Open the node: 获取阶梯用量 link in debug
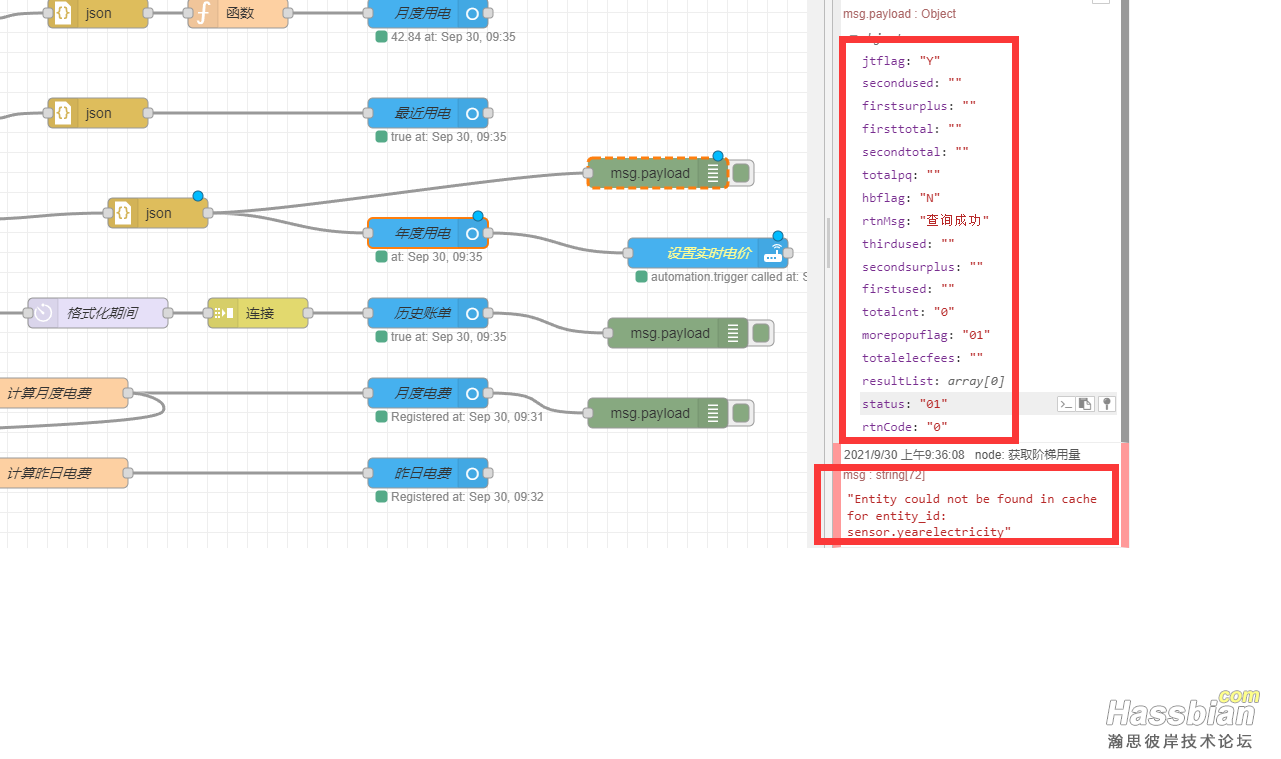 [1028, 455]
